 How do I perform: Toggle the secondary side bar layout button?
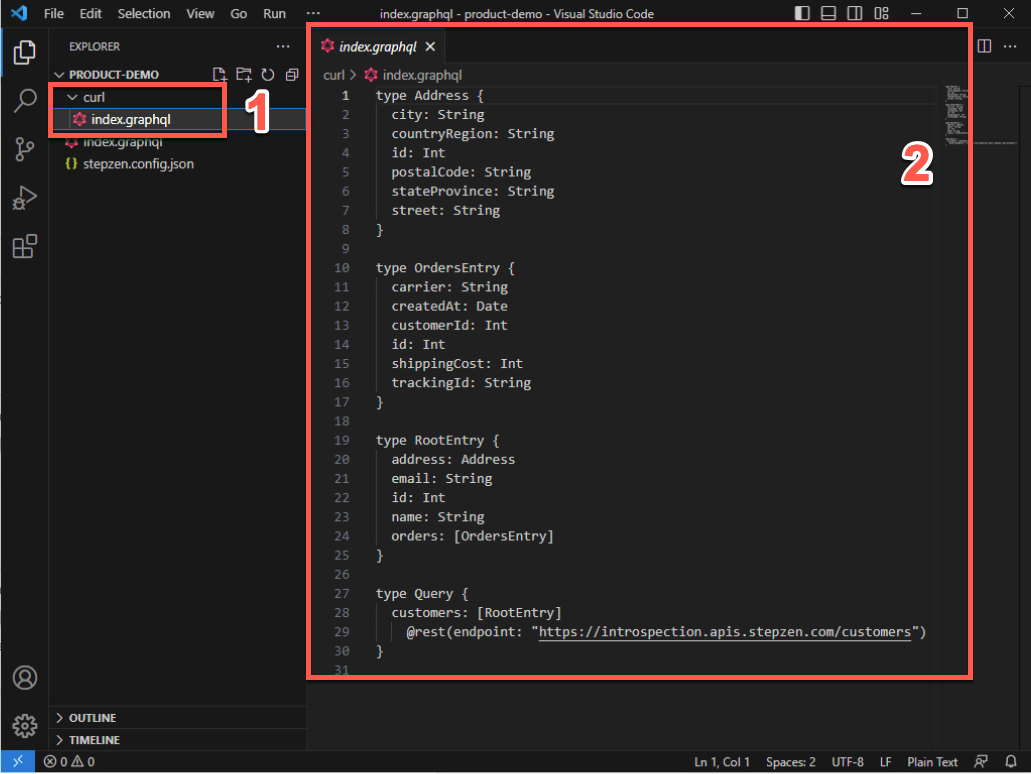click(854, 14)
